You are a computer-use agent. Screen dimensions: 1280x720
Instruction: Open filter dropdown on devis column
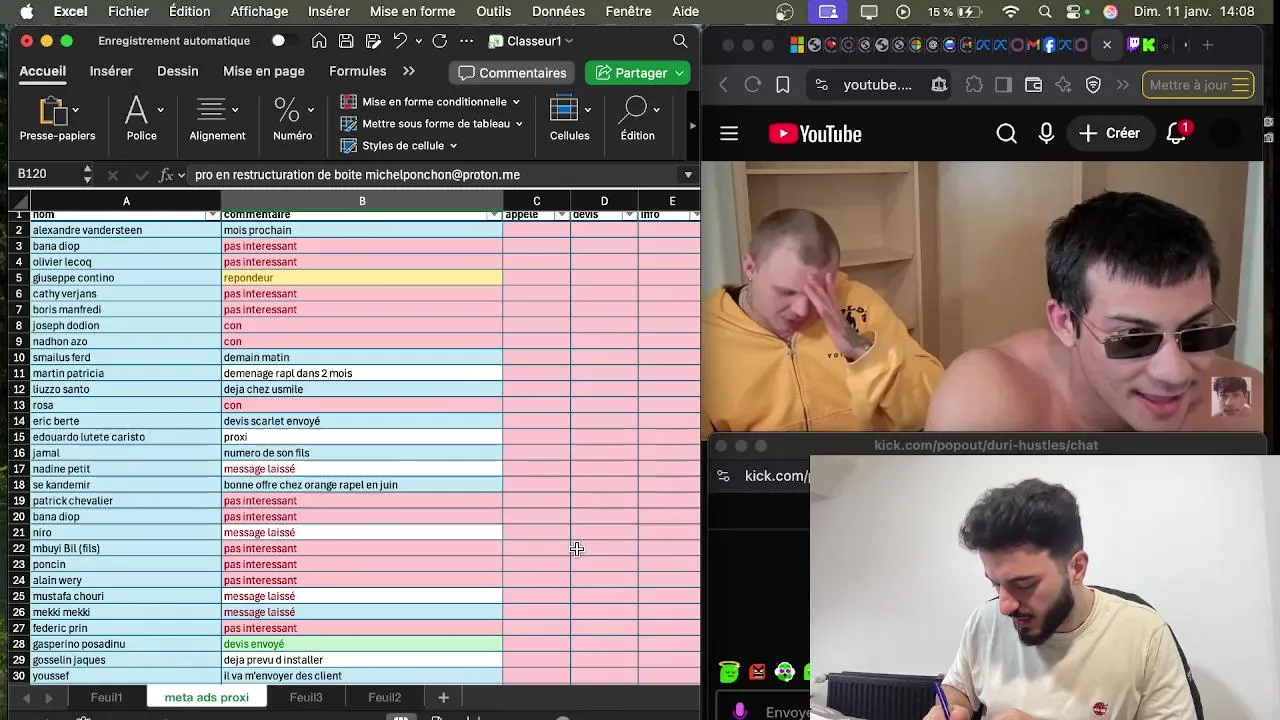pyautogui.click(x=629, y=215)
